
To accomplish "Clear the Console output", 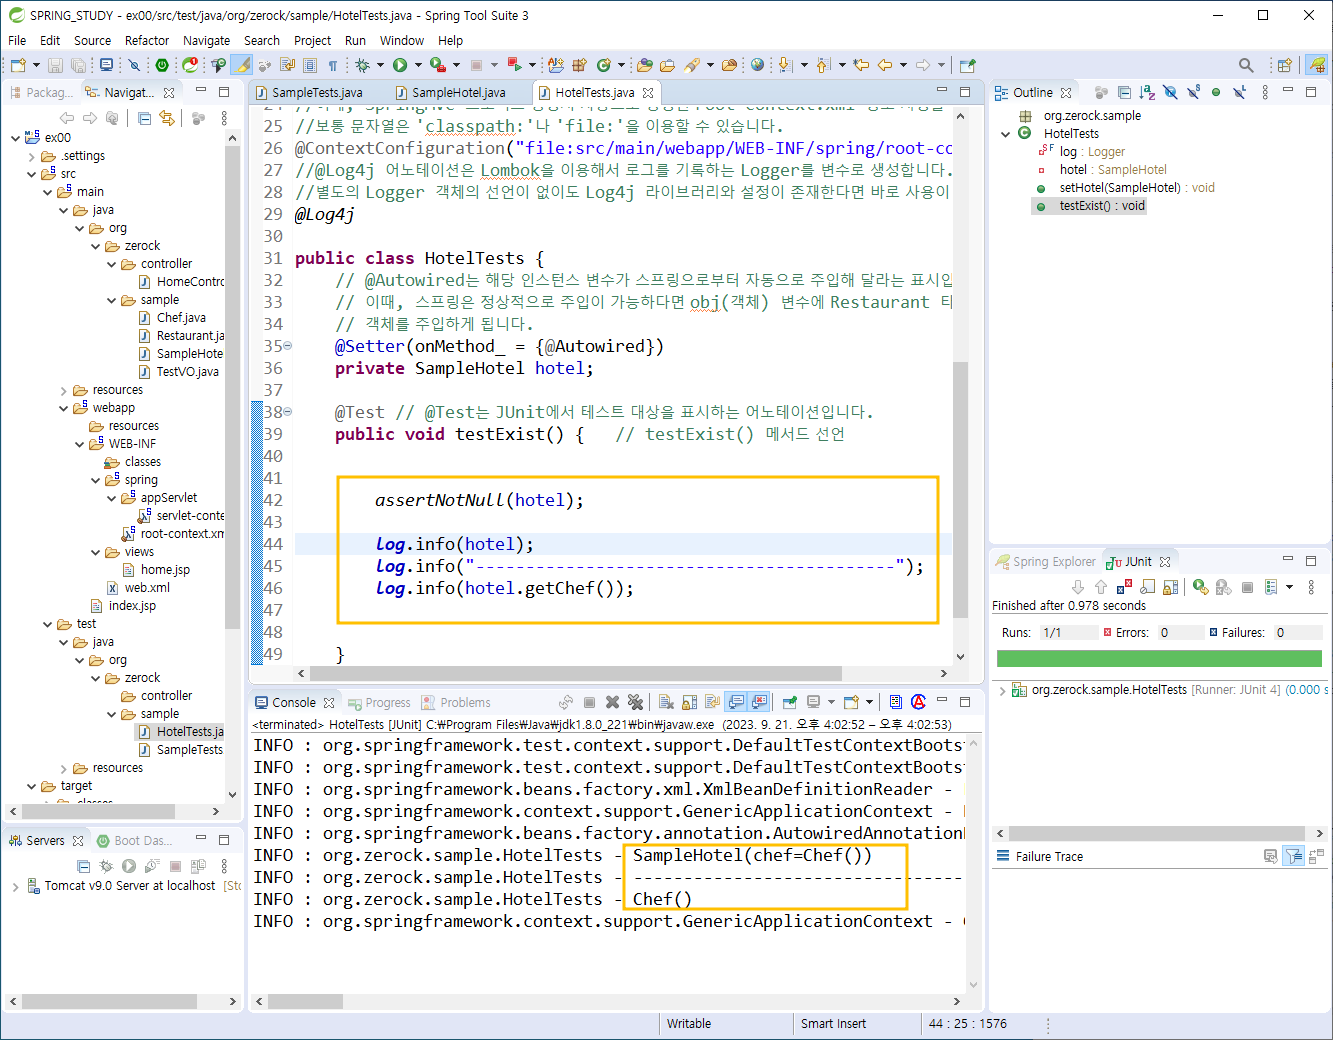I will (666, 702).
